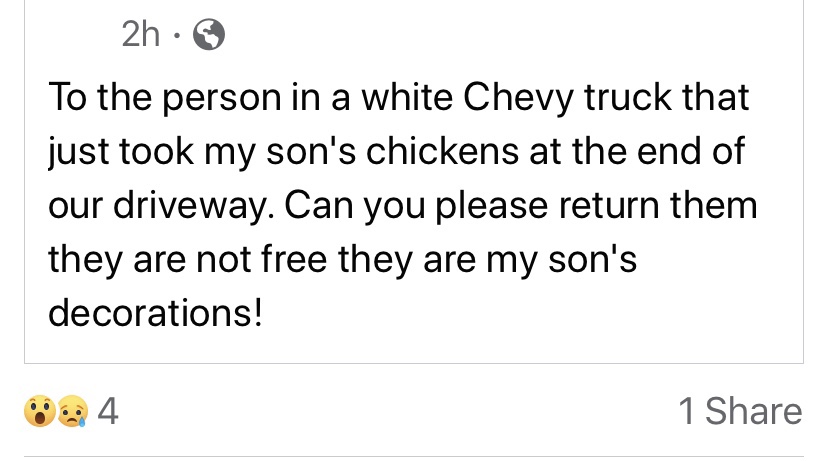The width and height of the screenshot is (828, 461).
Task: Click the word Can in the post
Action: (x=320, y=207)
